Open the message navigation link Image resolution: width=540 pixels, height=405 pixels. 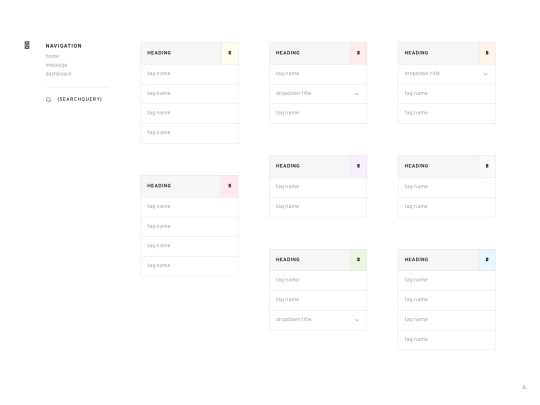[x=56, y=65]
